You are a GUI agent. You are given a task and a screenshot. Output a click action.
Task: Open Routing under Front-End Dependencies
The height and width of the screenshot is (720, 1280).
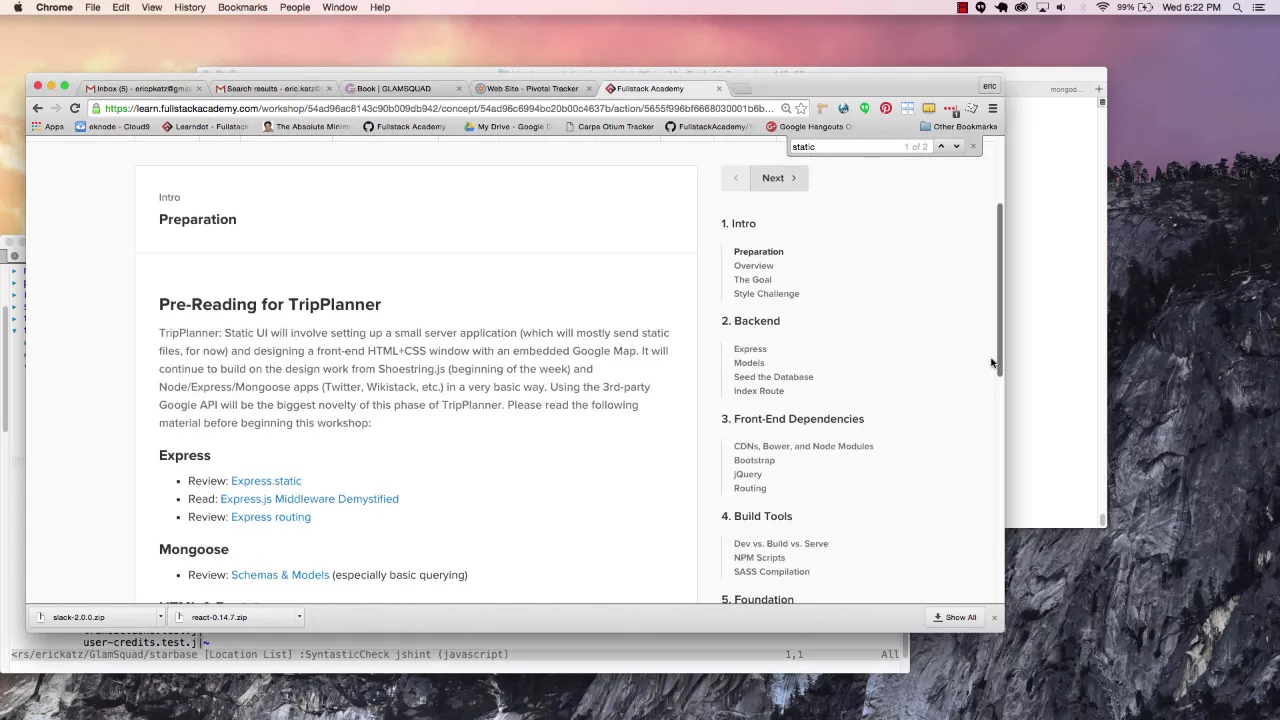750,489
